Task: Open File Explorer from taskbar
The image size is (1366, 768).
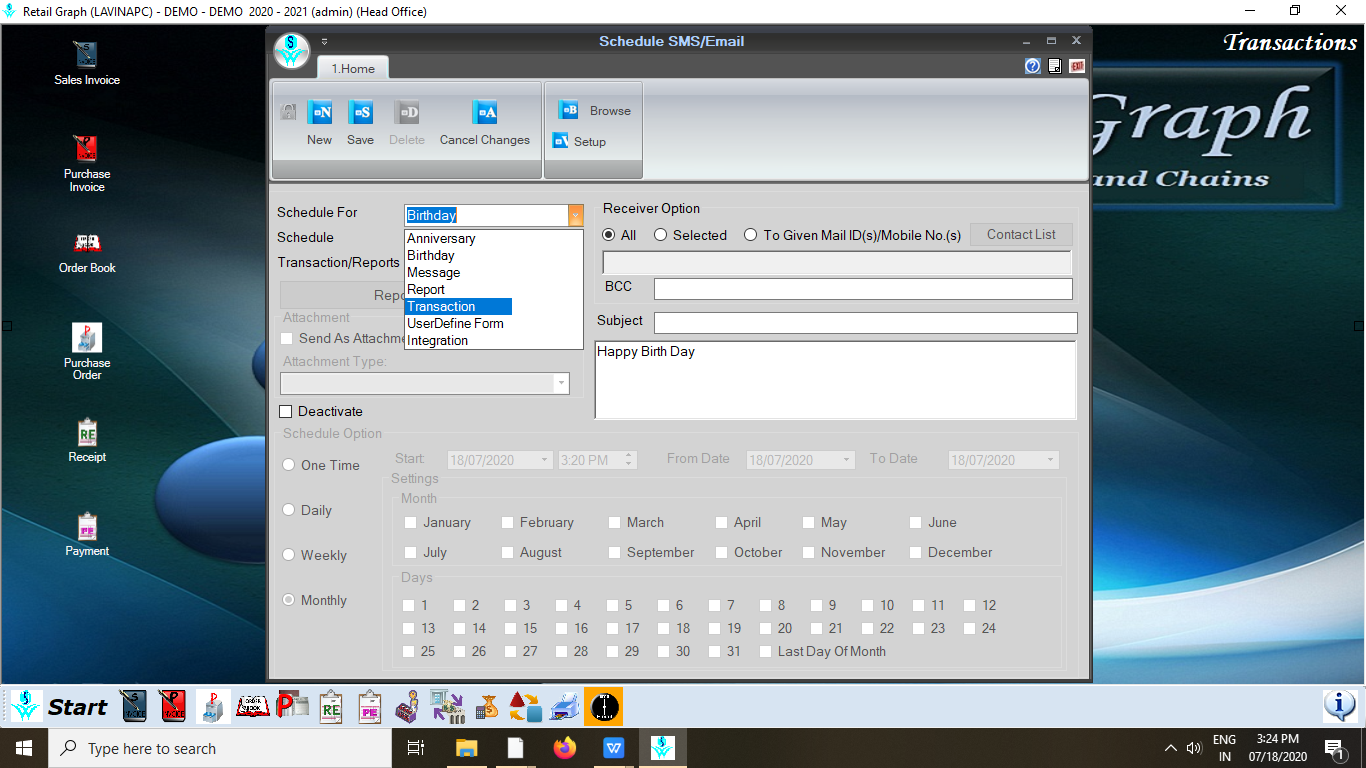Action: (x=467, y=748)
